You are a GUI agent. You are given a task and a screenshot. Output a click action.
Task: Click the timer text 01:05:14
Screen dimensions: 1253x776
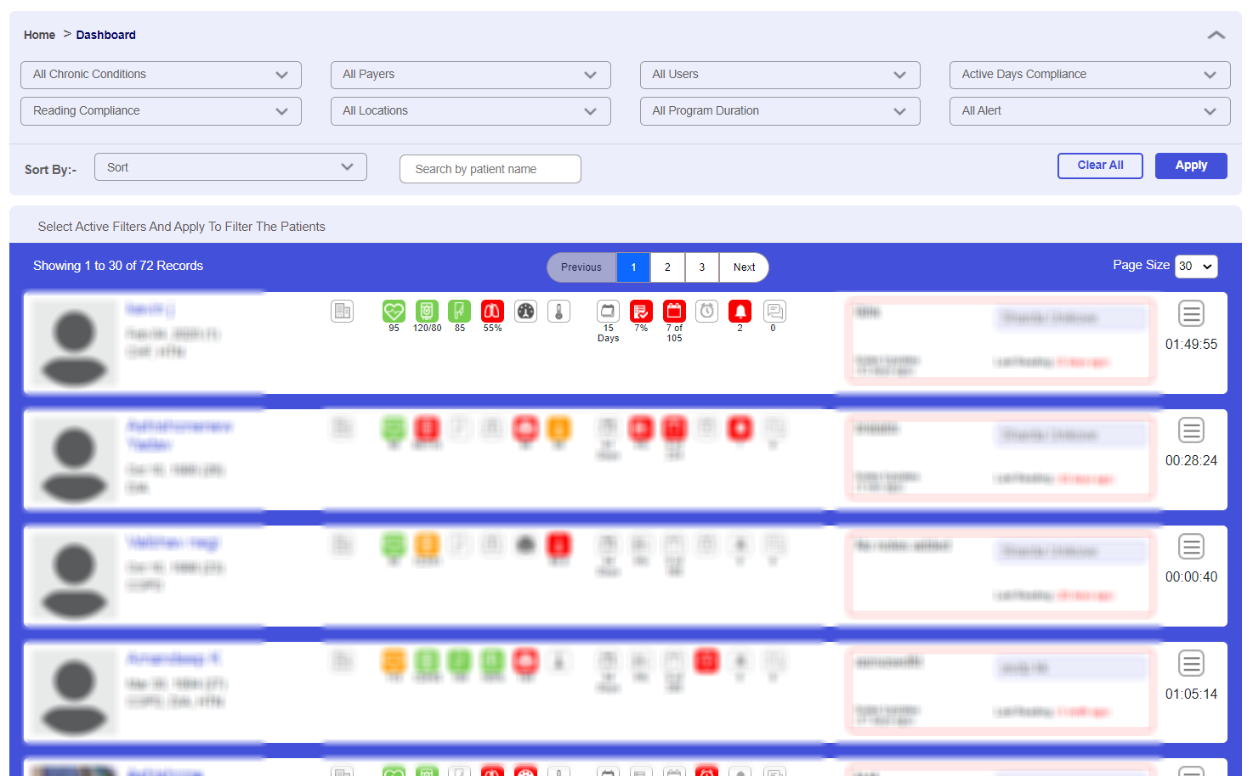[1191, 694]
